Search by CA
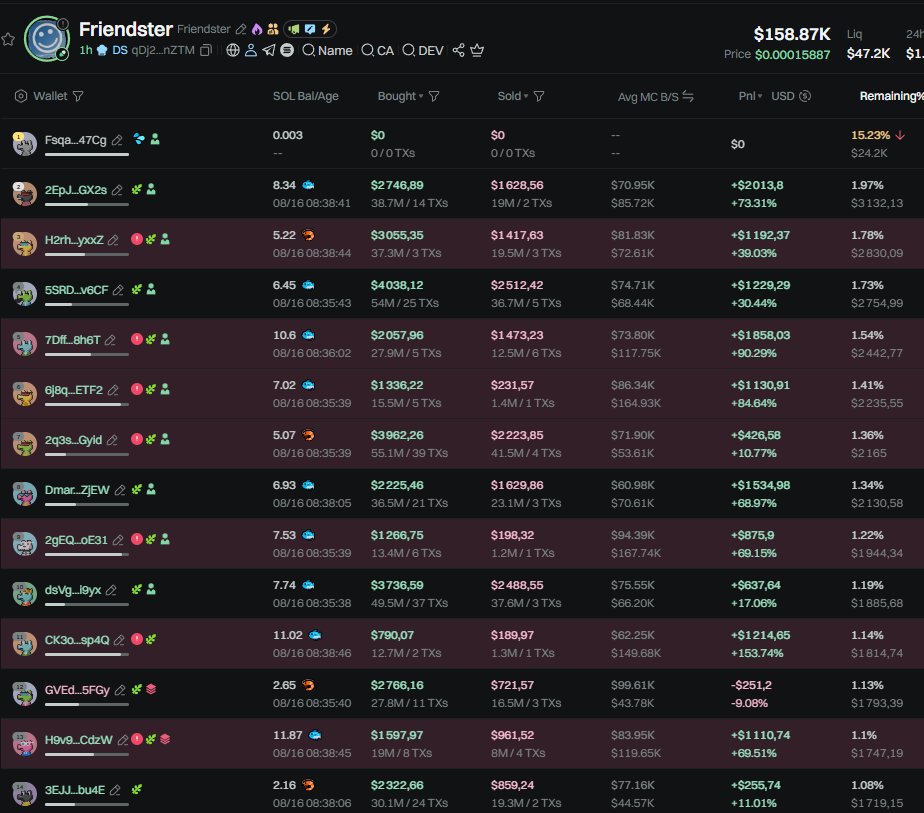 [378, 51]
